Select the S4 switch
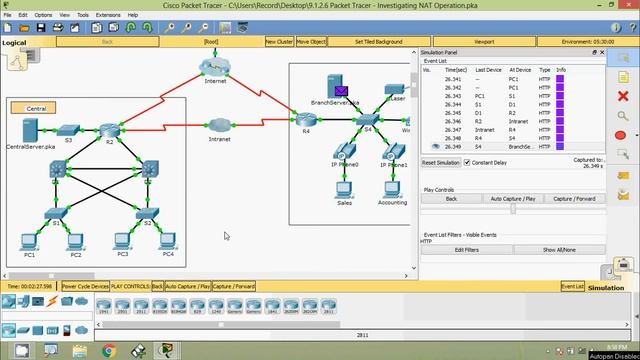Image resolution: width=640 pixels, height=360 pixels. [367, 120]
